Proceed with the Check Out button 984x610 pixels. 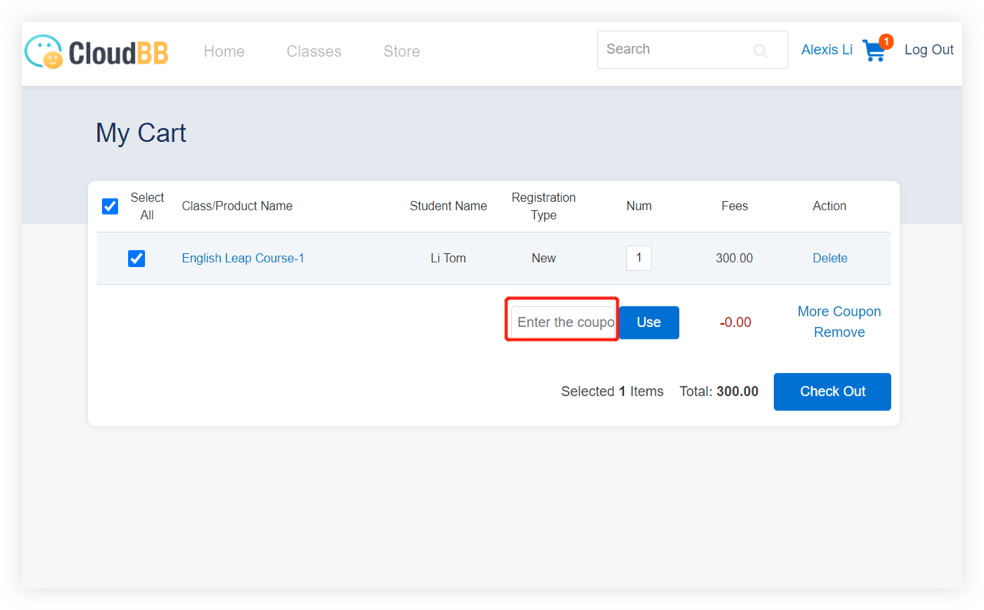click(x=832, y=392)
